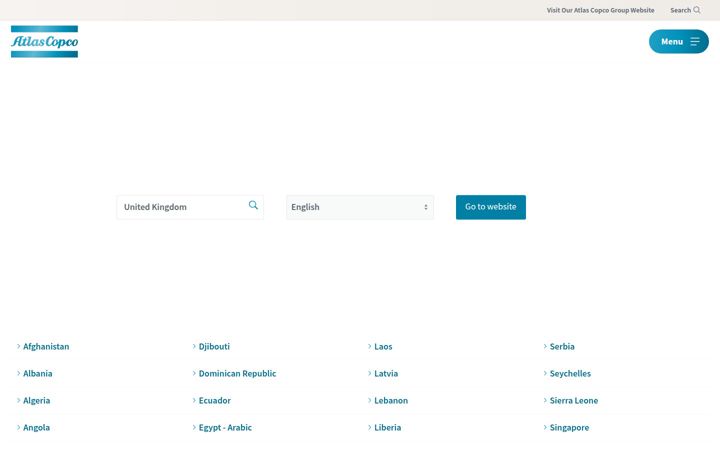Select Lebanon from the country list
Viewport: 720px width, 450px height.
pos(391,400)
